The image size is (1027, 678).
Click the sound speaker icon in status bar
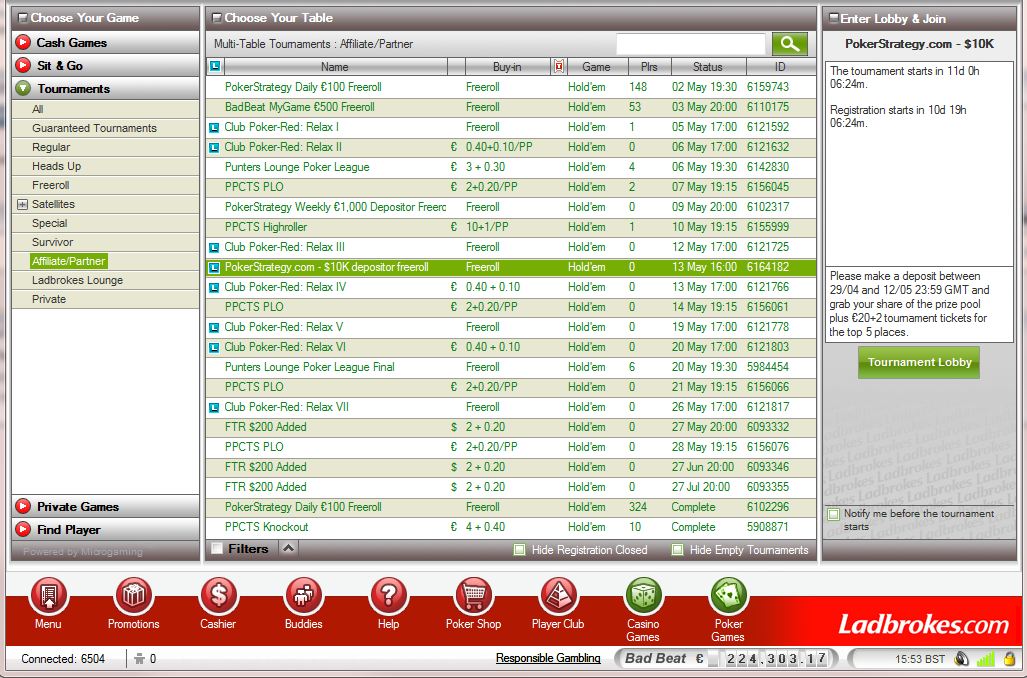[962, 658]
